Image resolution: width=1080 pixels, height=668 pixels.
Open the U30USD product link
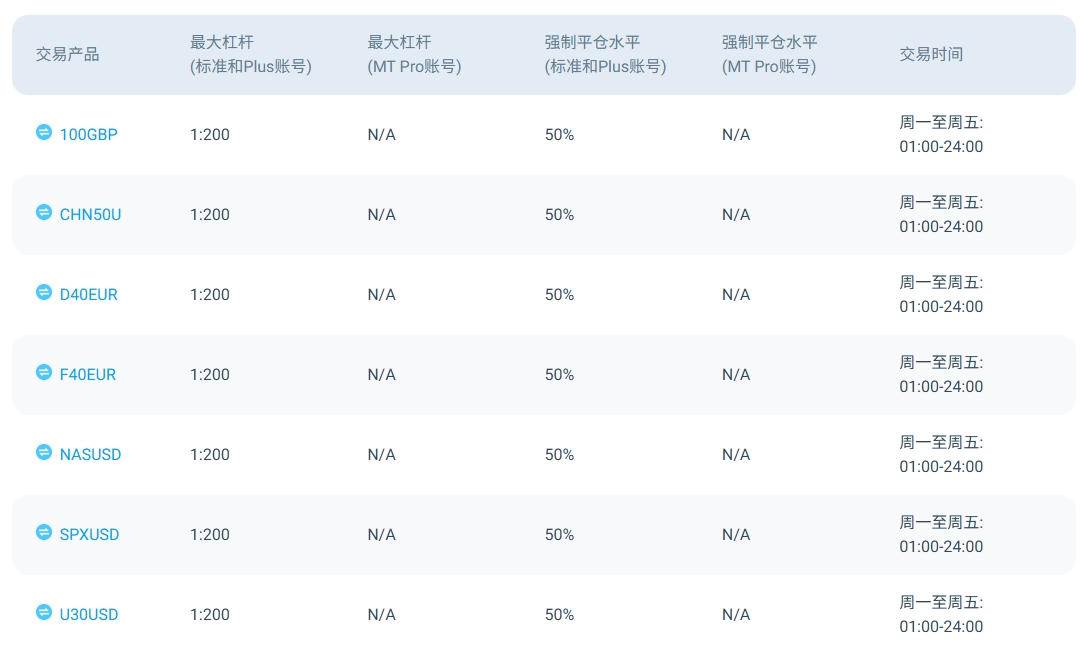pos(88,614)
